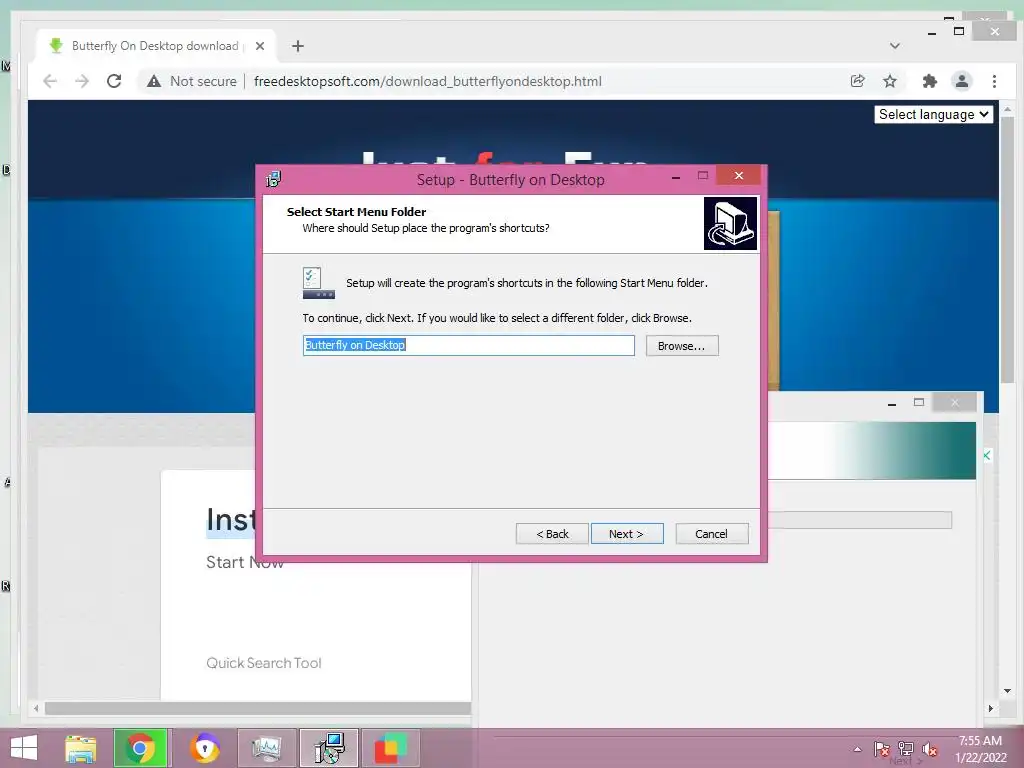Open Windows Start button
The height and width of the screenshot is (768, 1024).
[24, 748]
